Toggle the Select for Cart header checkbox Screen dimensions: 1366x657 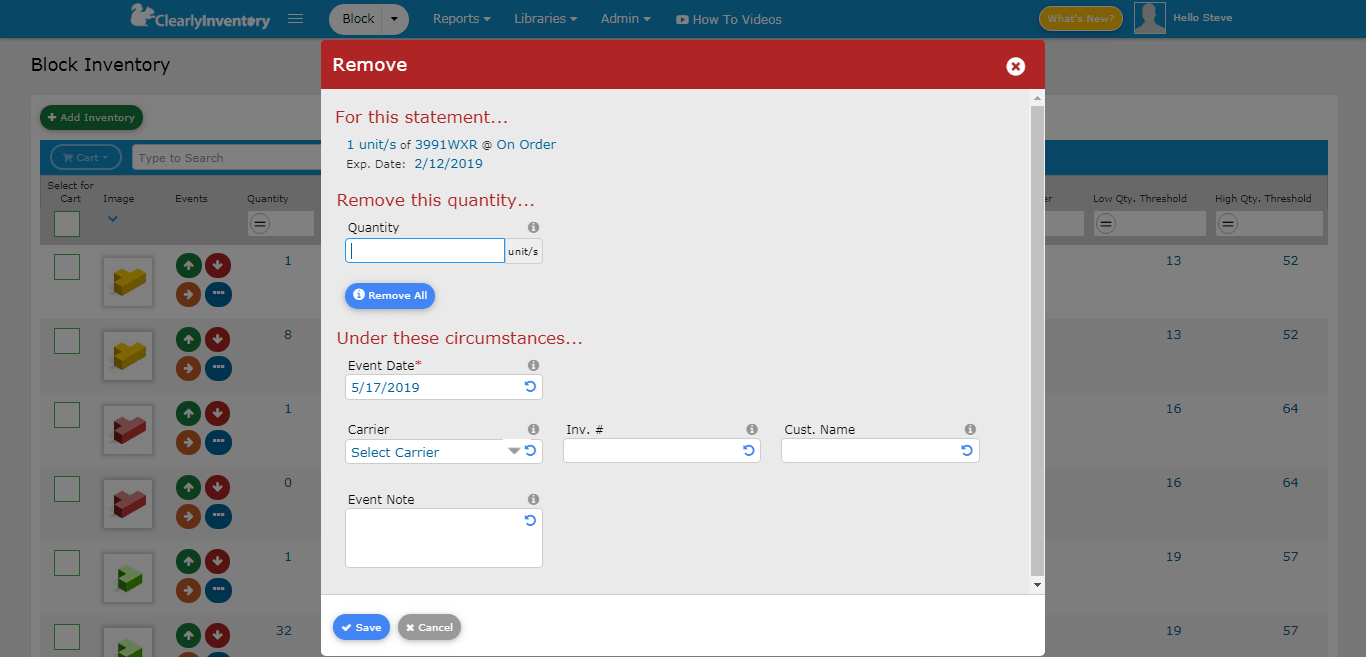(x=67, y=224)
